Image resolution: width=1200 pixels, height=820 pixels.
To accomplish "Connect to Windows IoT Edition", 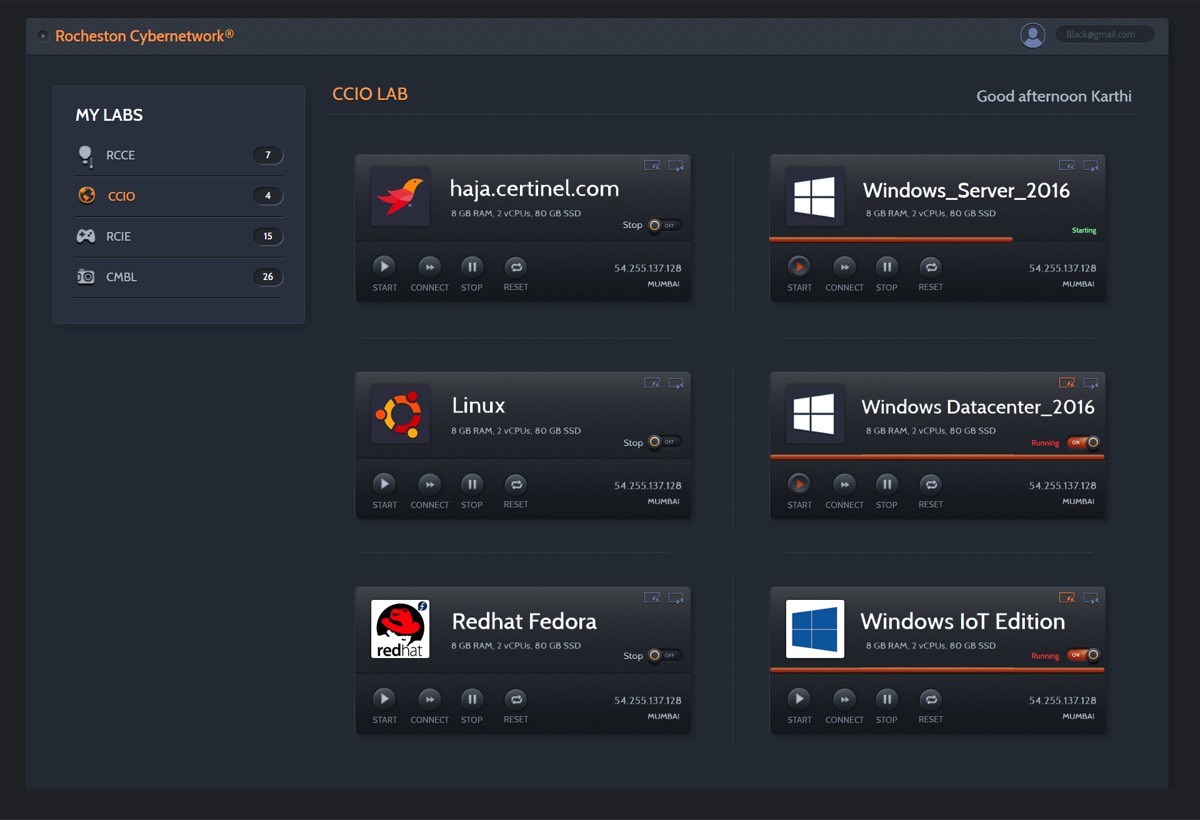I will click(844, 699).
